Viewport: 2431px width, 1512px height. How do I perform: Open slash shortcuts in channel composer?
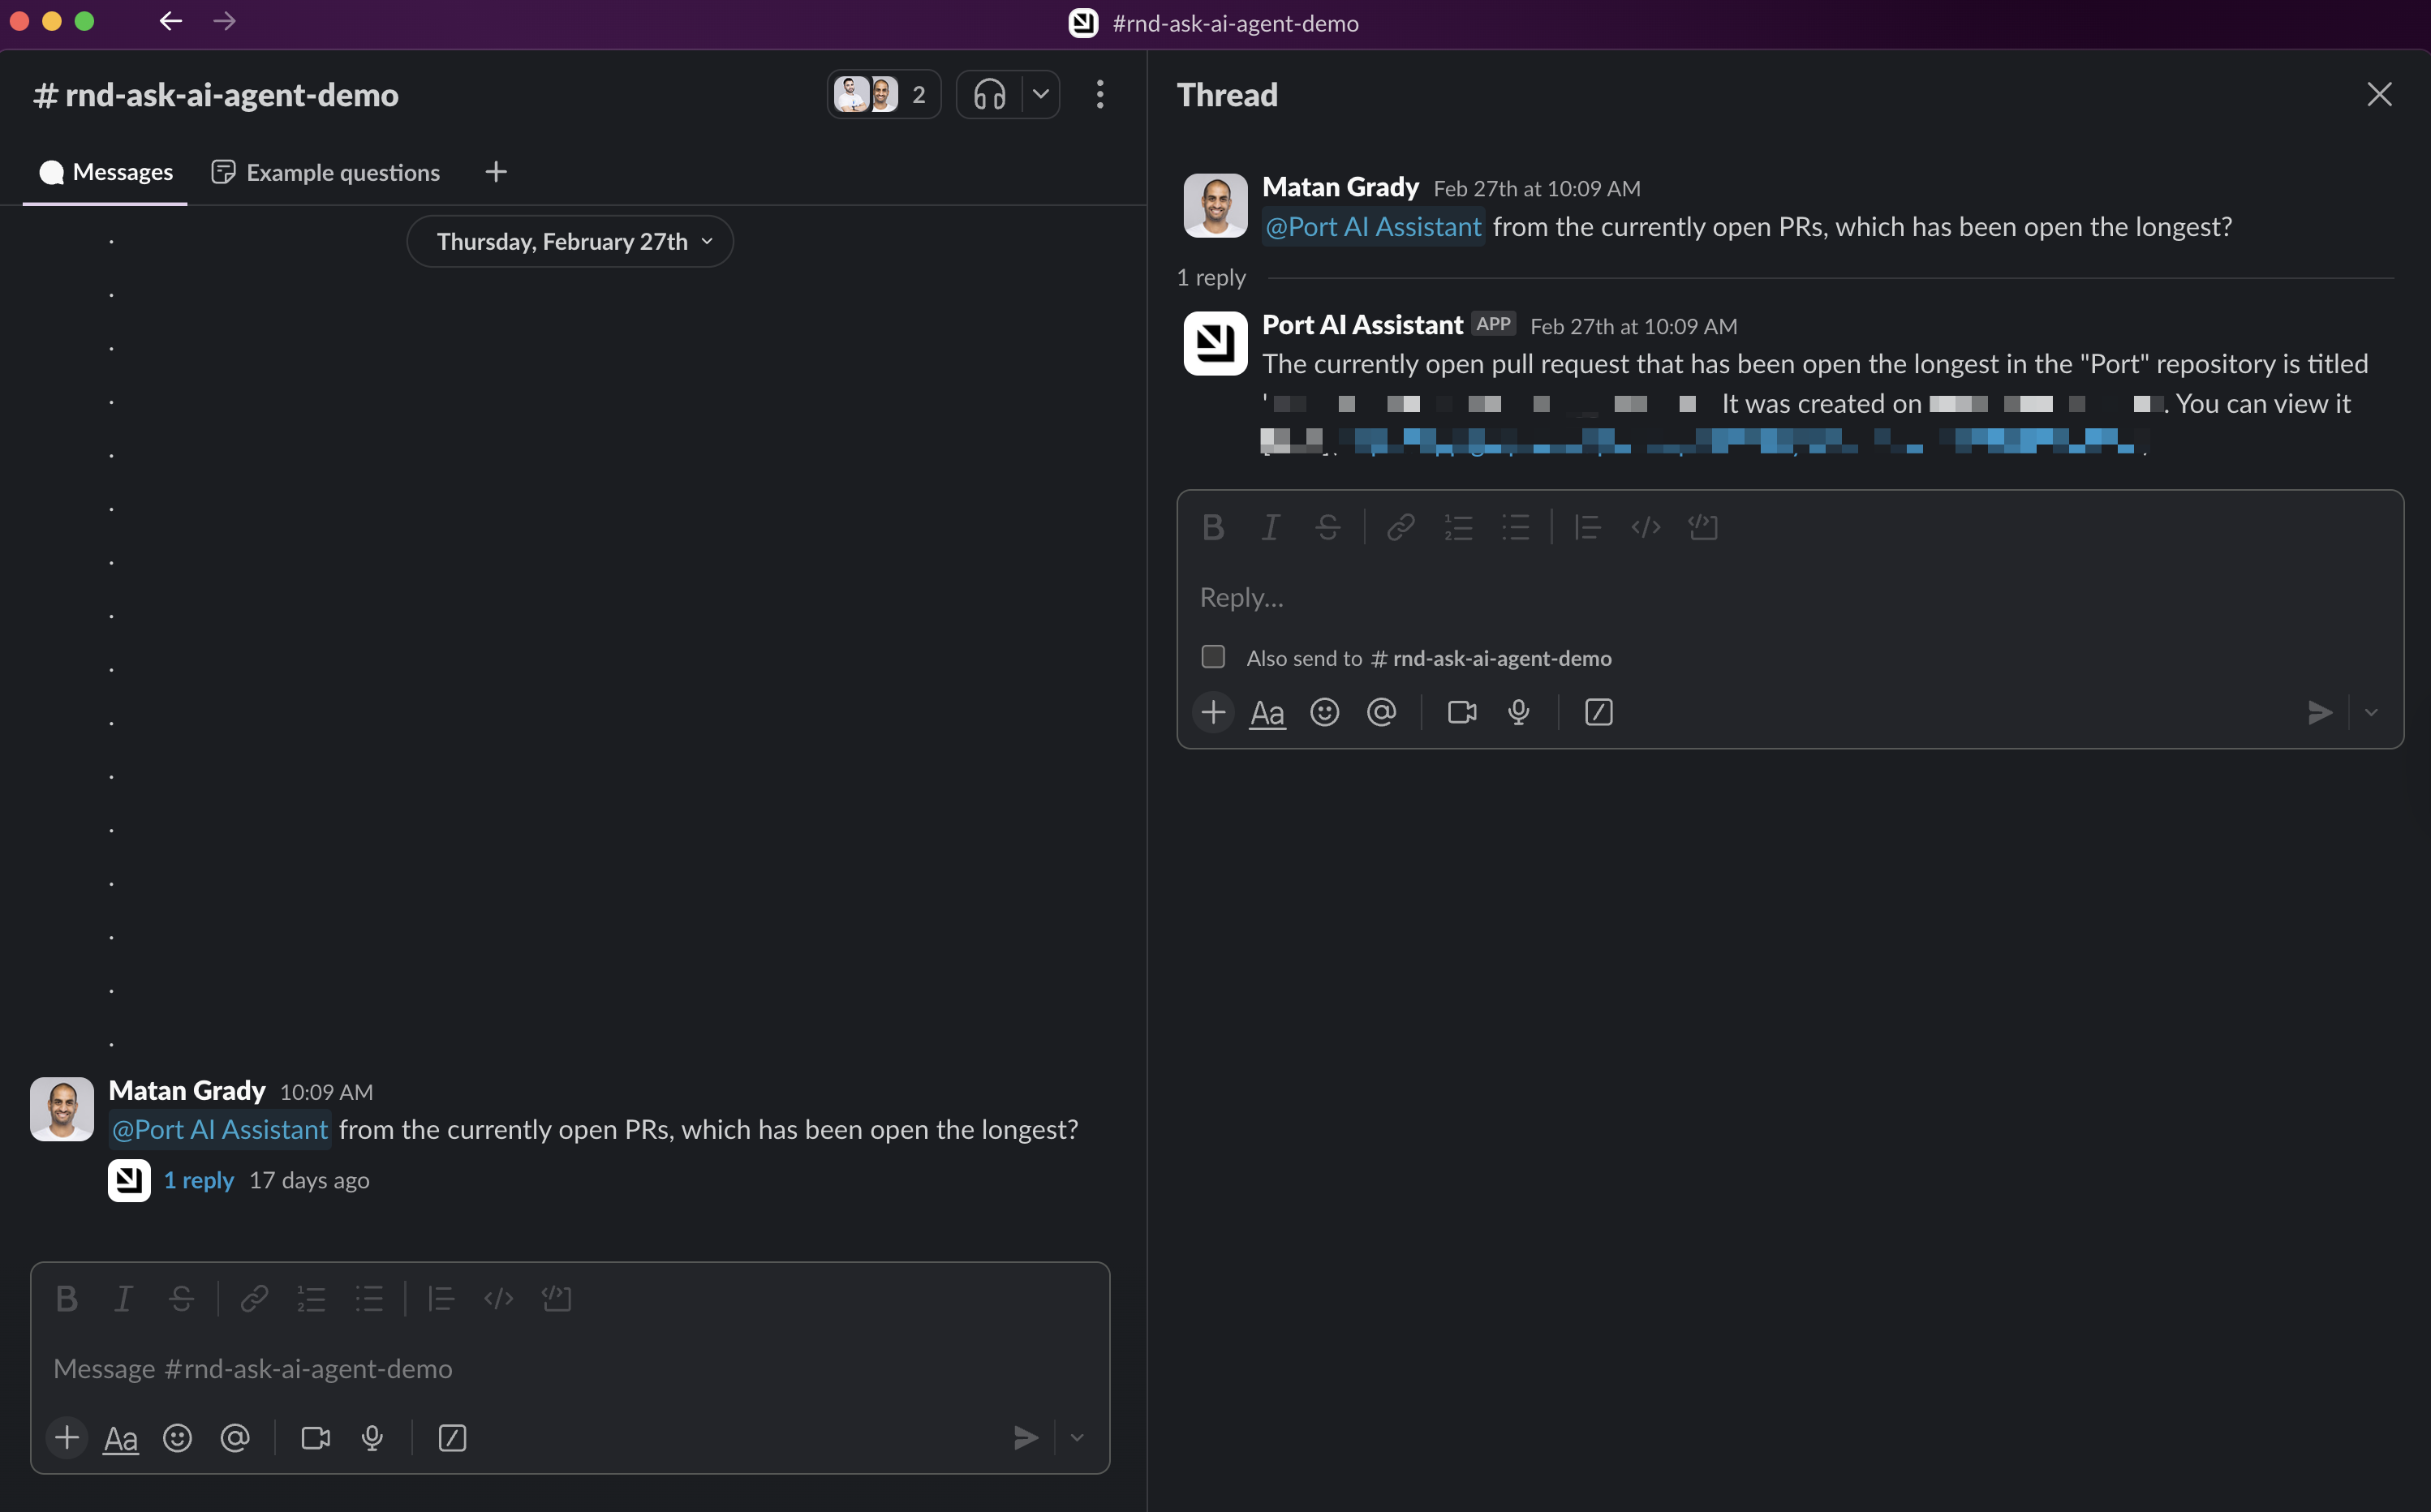(452, 1438)
